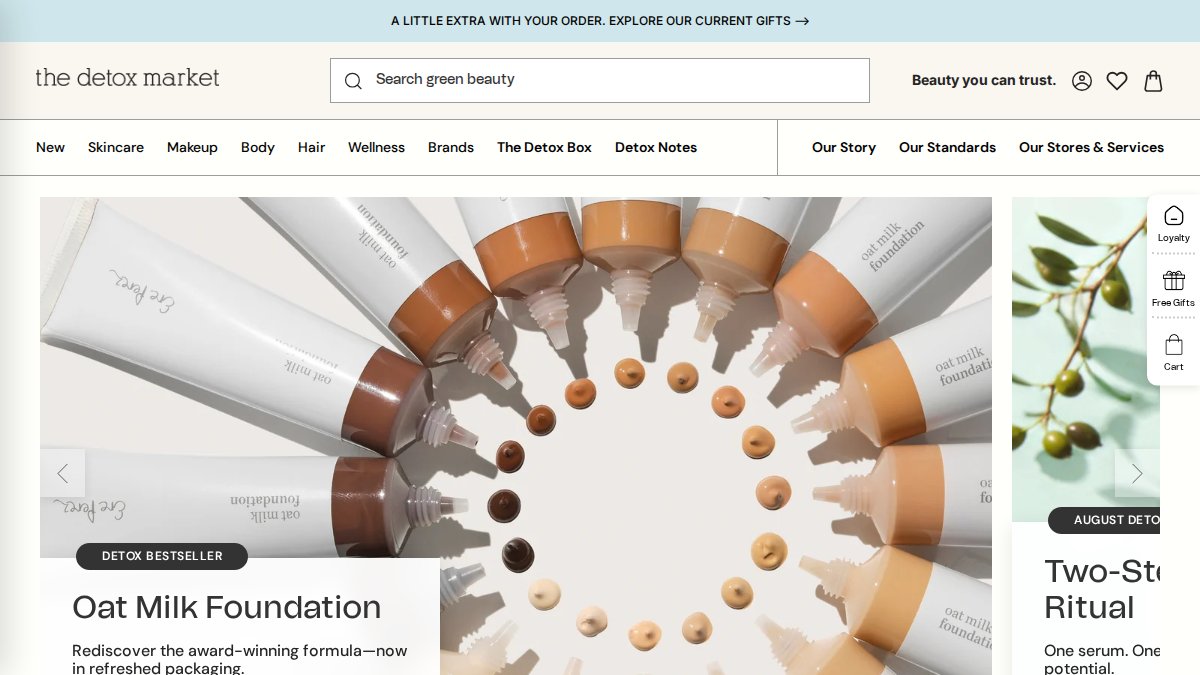Go to previous carousel slide arrow
This screenshot has width=1200, height=675.
click(x=63, y=473)
